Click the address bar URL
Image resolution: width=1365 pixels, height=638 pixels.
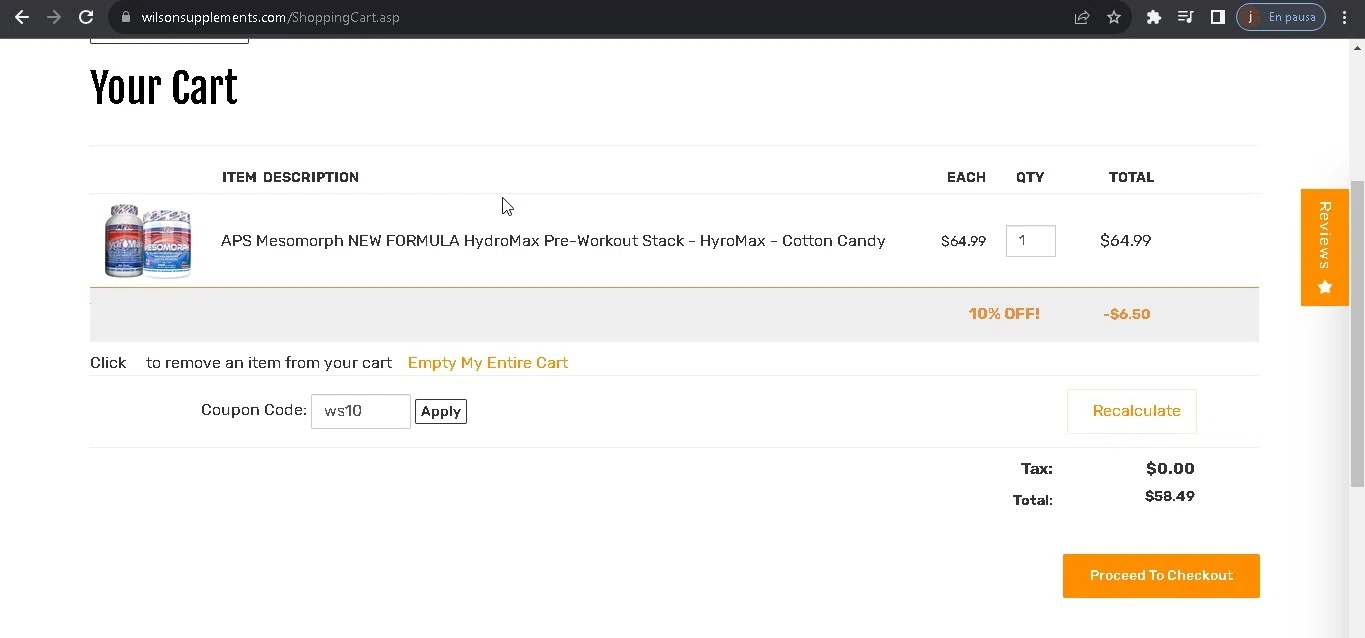(270, 17)
